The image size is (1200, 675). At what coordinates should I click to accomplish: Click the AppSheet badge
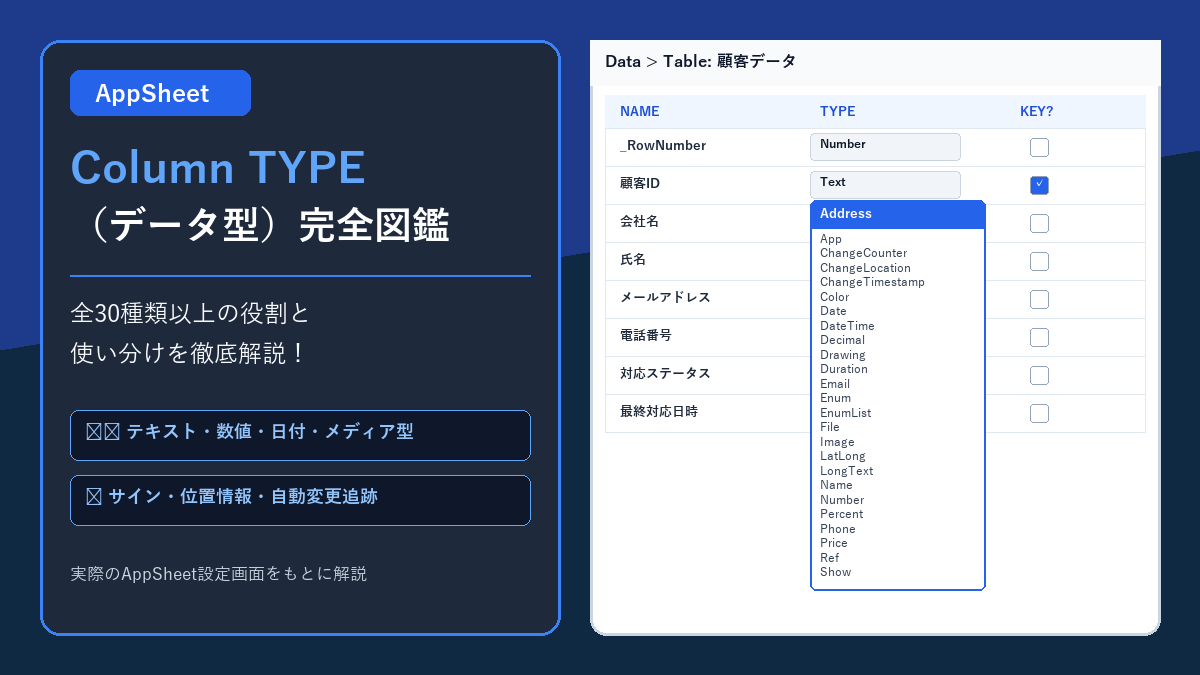(x=160, y=93)
